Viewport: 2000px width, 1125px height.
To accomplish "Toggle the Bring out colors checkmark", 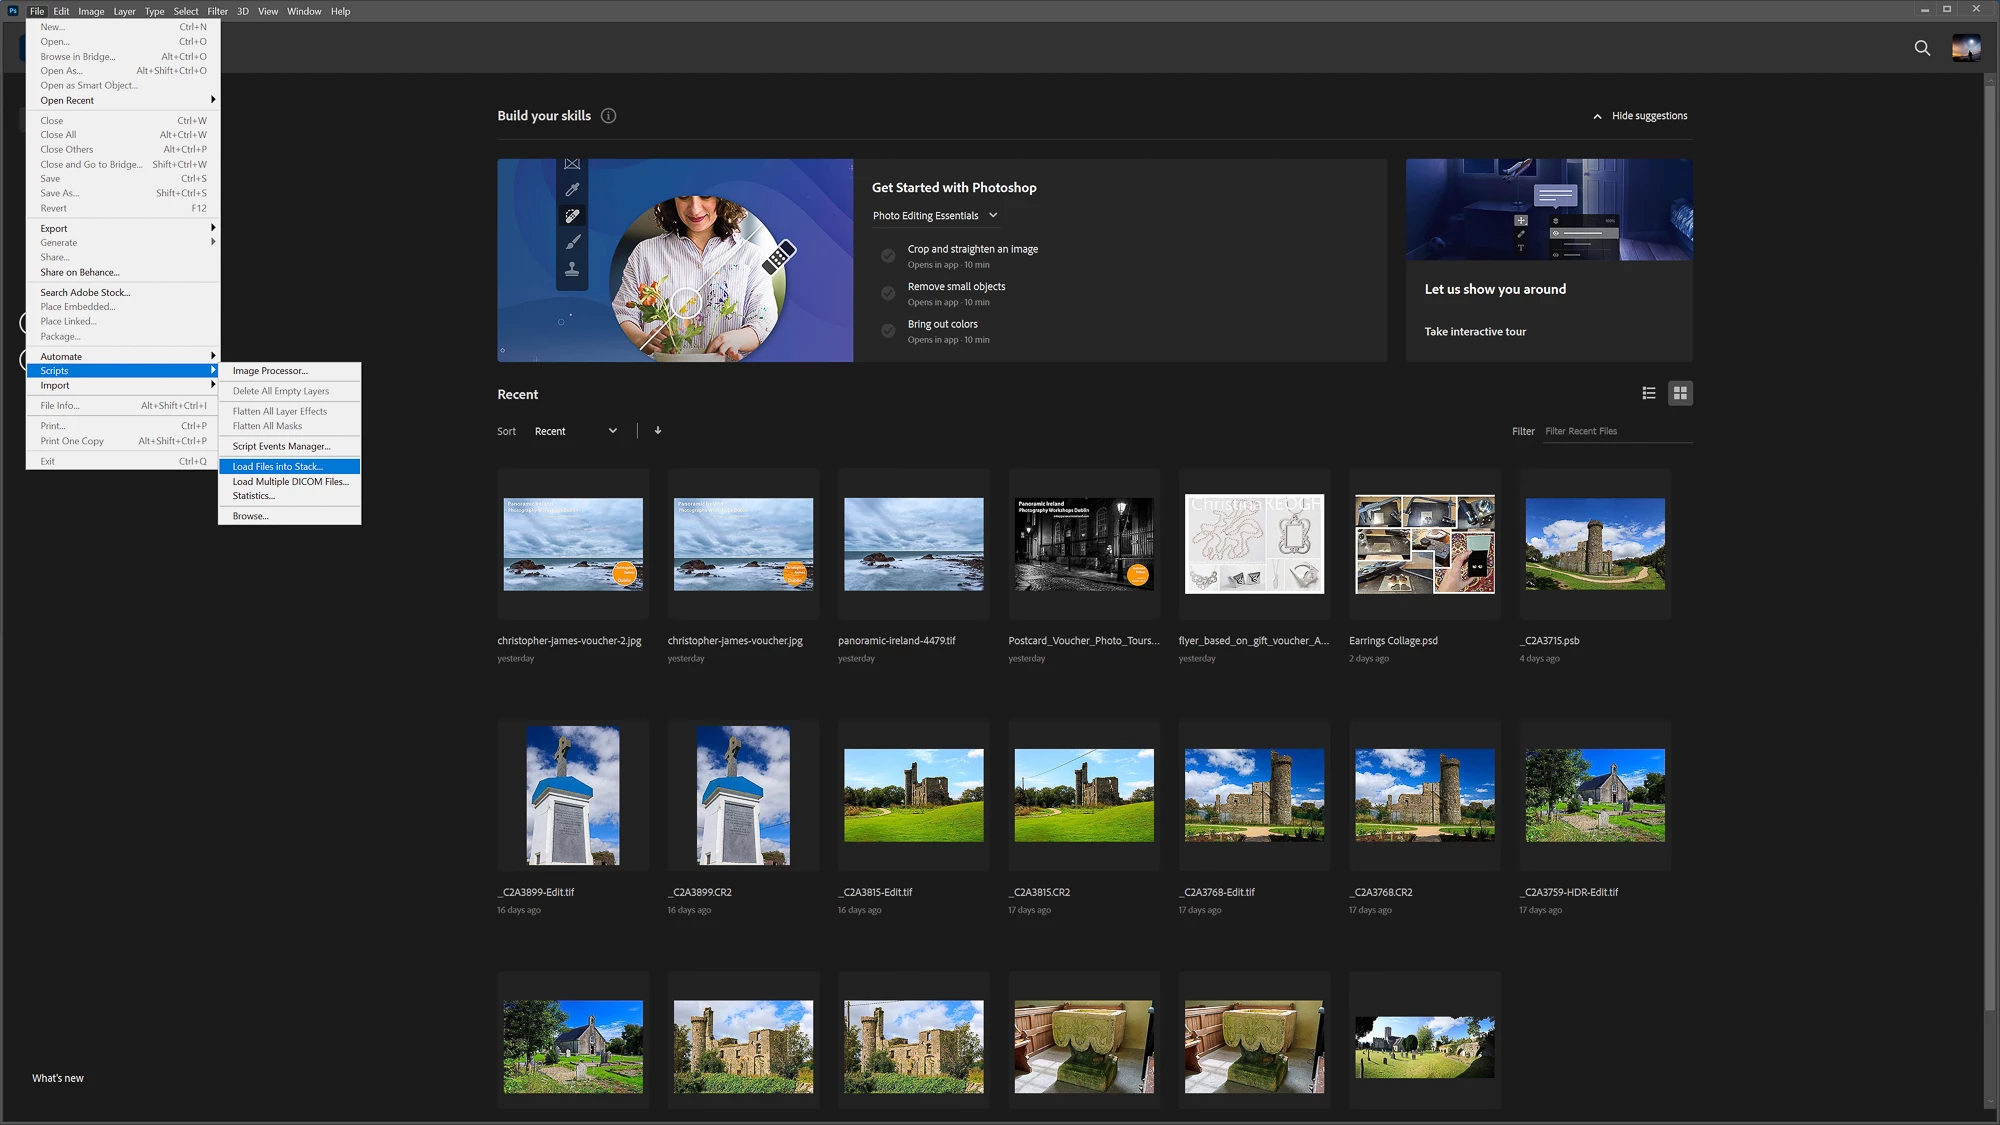I will tap(888, 331).
